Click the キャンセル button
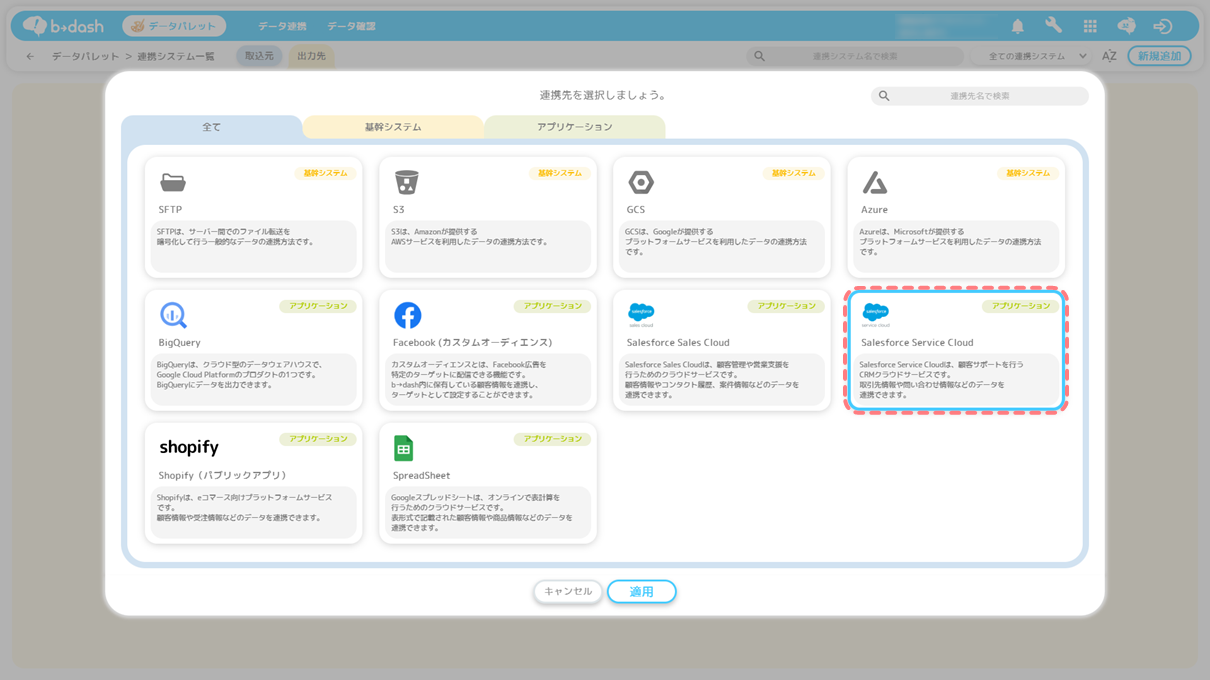 (x=568, y=592)
